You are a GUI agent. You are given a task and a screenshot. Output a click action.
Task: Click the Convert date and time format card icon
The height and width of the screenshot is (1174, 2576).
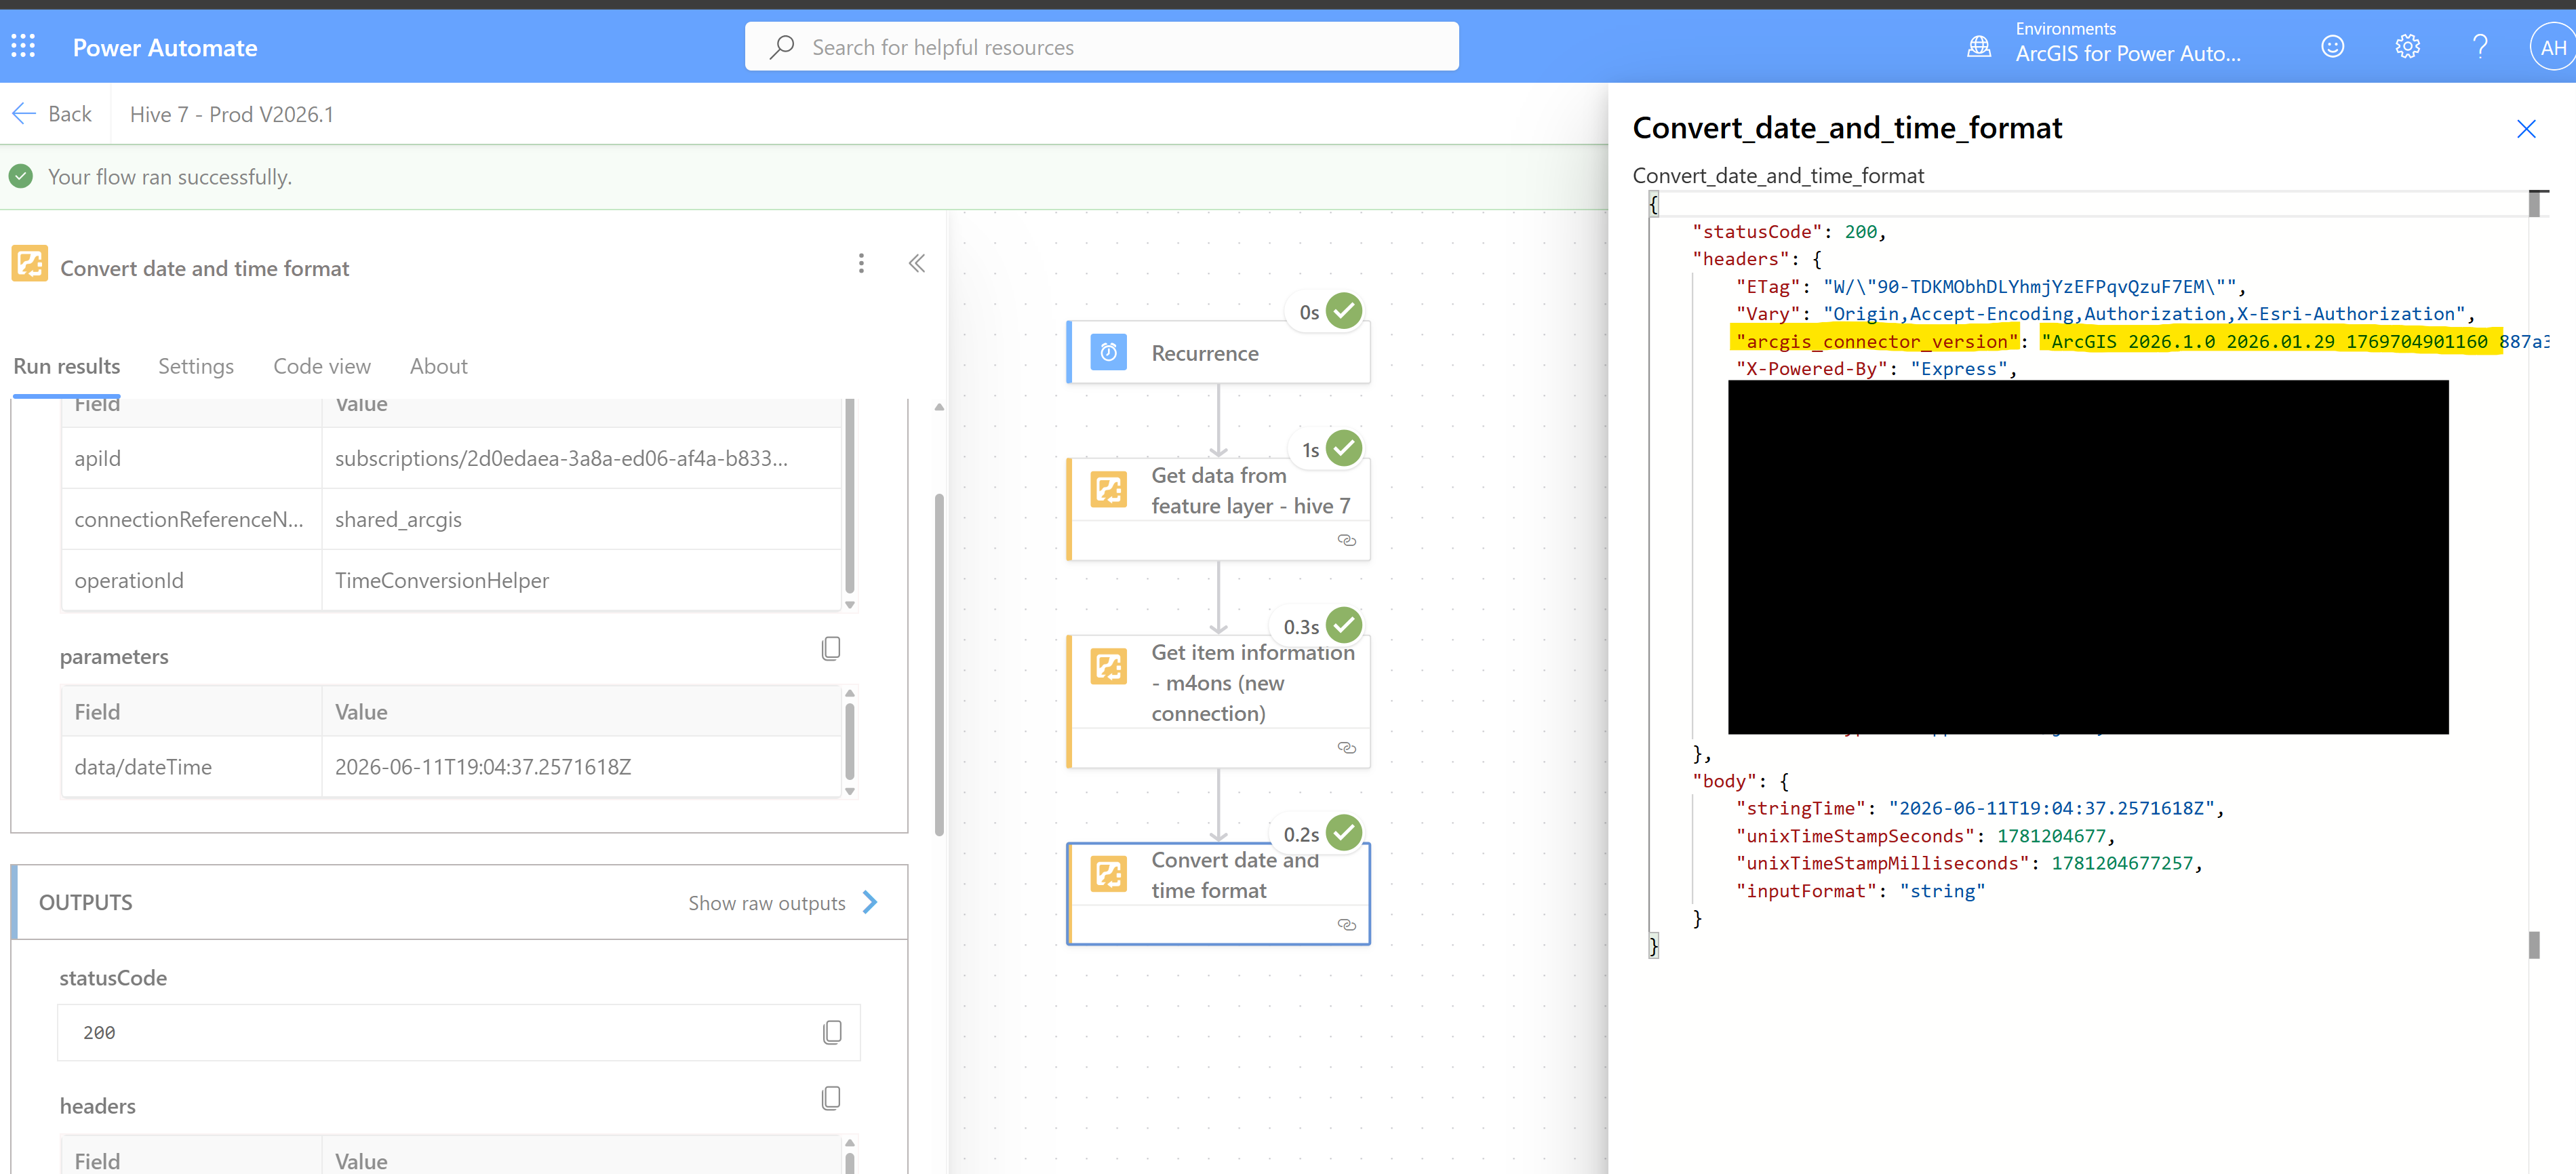click(x=1108, y=874)
